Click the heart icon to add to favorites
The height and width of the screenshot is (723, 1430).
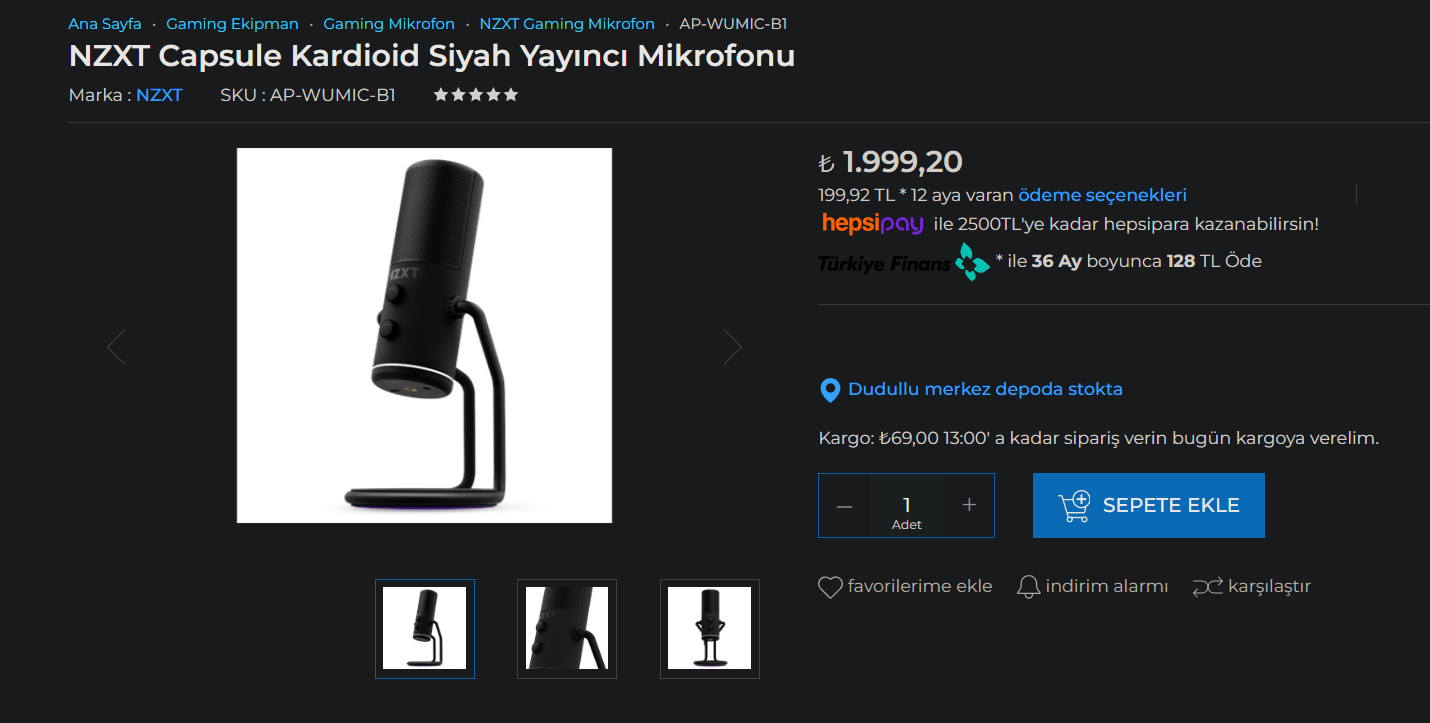(830, 587)
